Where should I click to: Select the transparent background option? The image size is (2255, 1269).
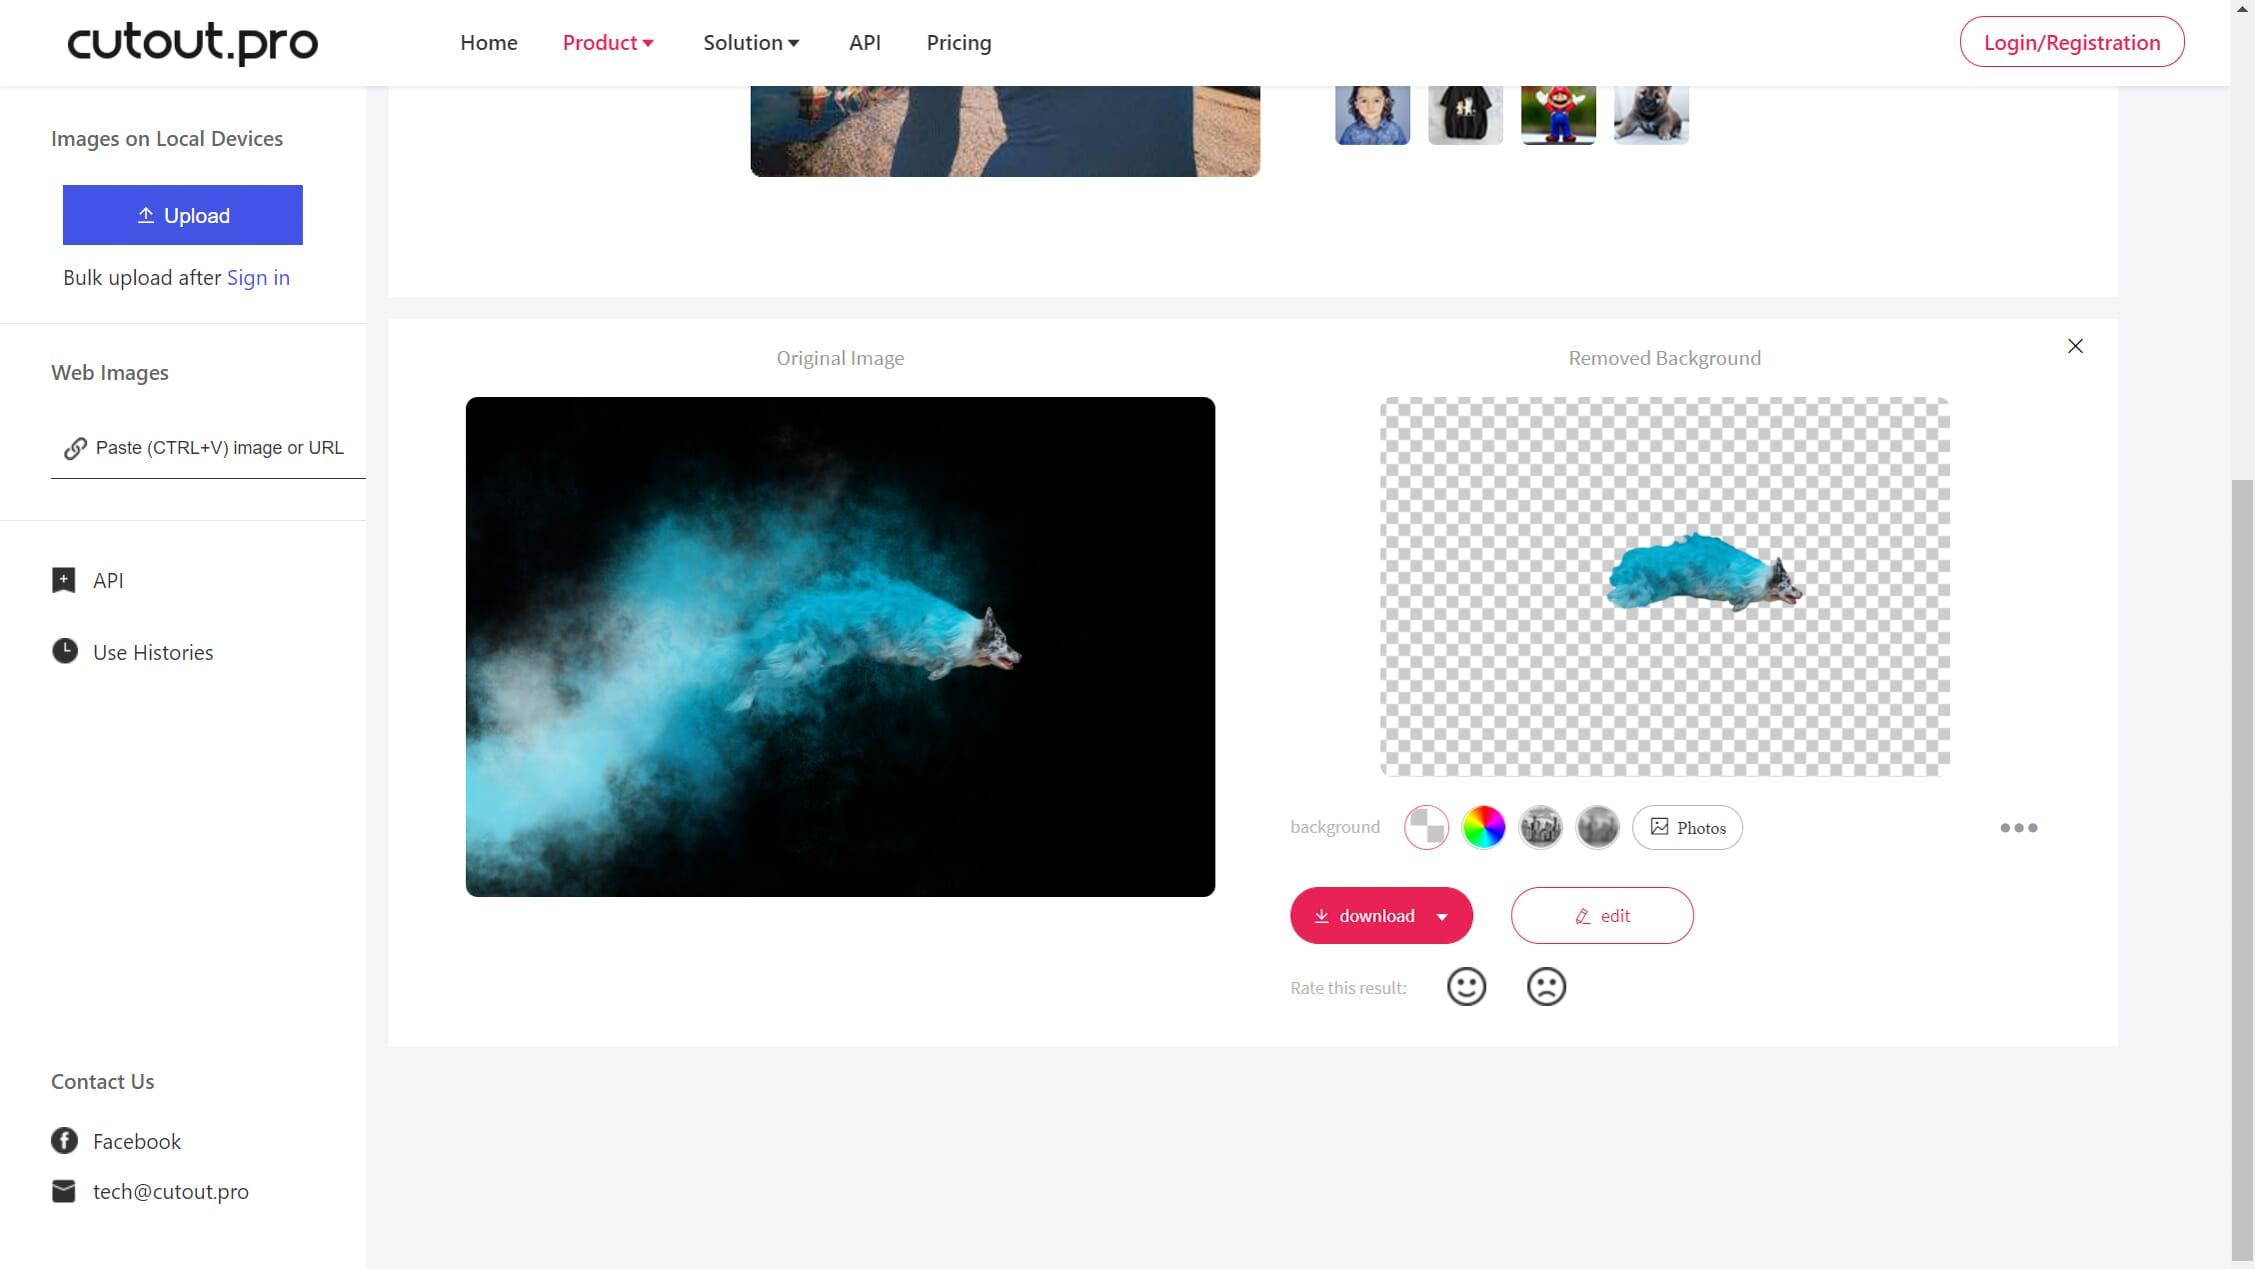pos(1426,827)
